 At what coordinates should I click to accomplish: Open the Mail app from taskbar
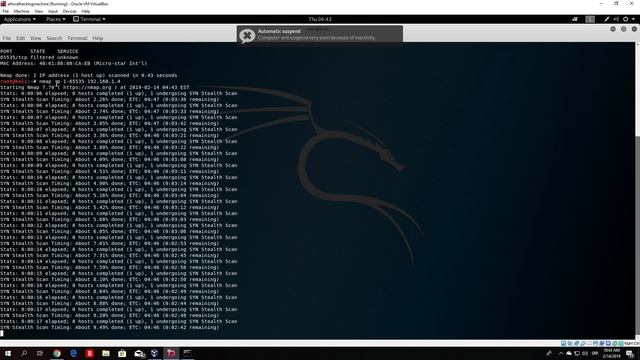pos(139,353)
